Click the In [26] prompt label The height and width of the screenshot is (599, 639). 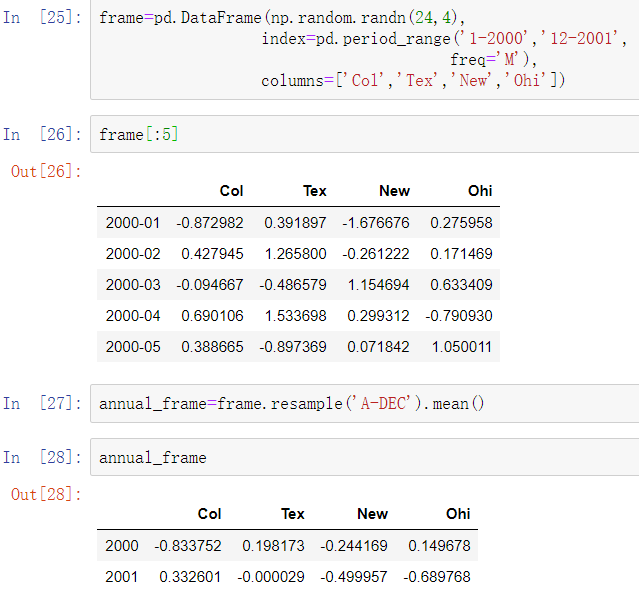42,134
